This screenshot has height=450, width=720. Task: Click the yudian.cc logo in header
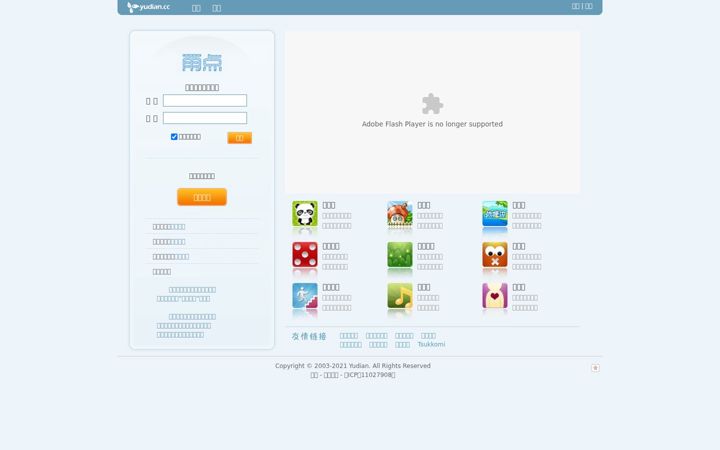click(148, 7)
